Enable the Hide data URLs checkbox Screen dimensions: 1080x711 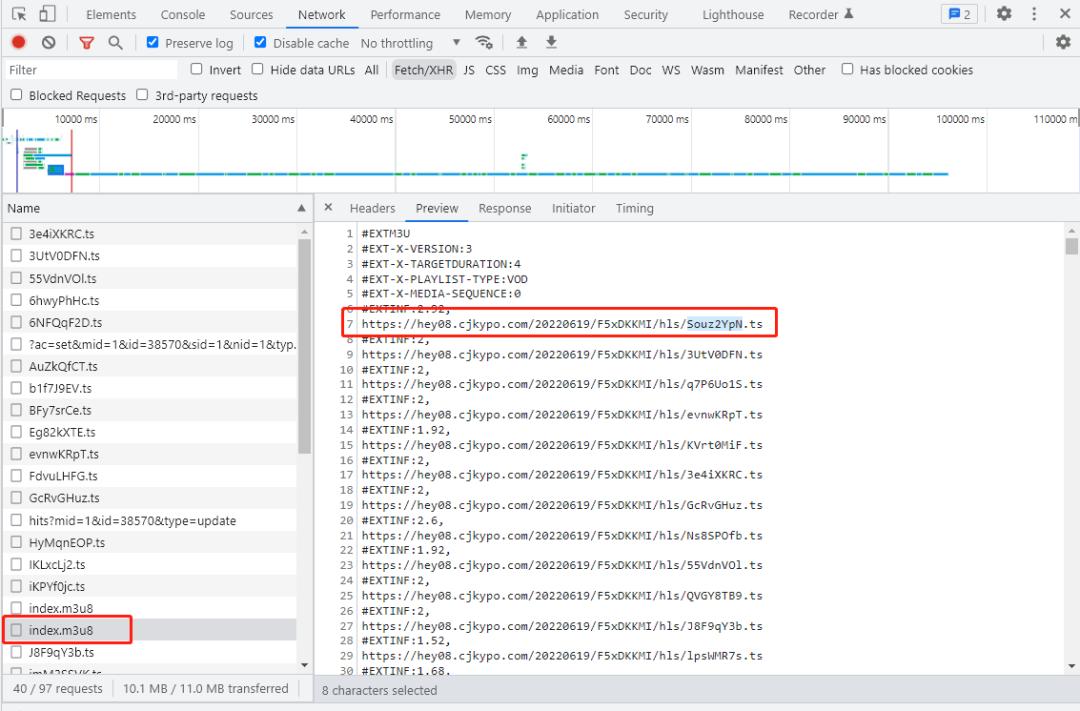pyautogui.click(x=258, y=69)
